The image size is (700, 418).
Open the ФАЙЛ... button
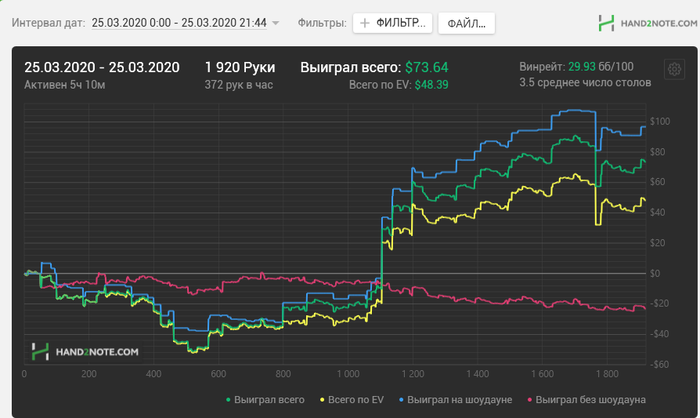[466, 23]
